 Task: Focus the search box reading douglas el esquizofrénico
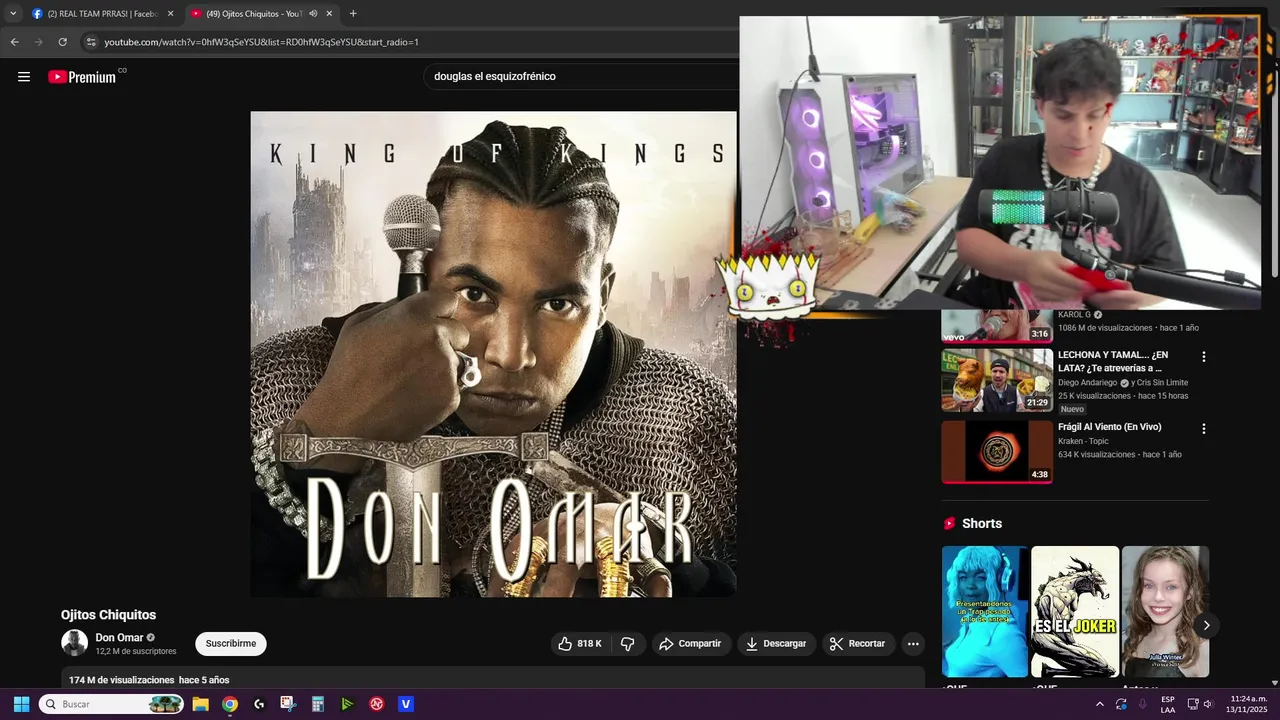[580, 76]
